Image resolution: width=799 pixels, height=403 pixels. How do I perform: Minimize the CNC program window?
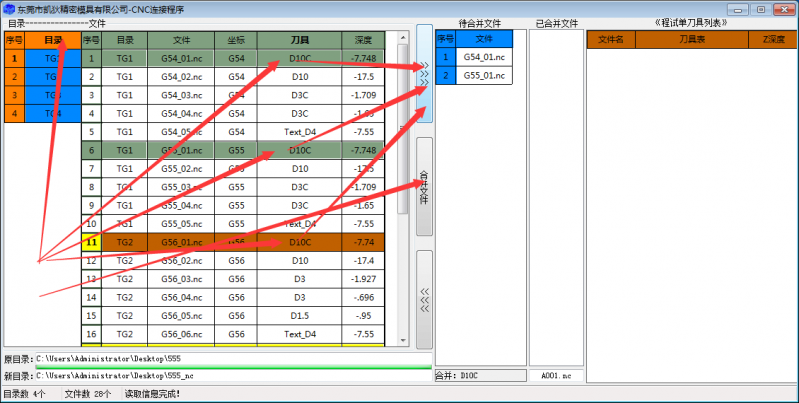[x=740, y=8]
